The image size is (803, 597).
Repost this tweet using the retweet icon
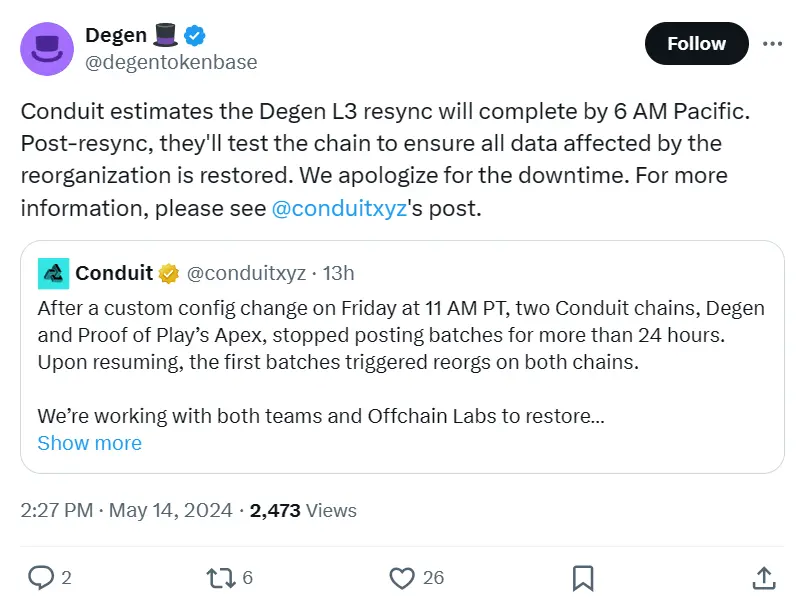222,578
